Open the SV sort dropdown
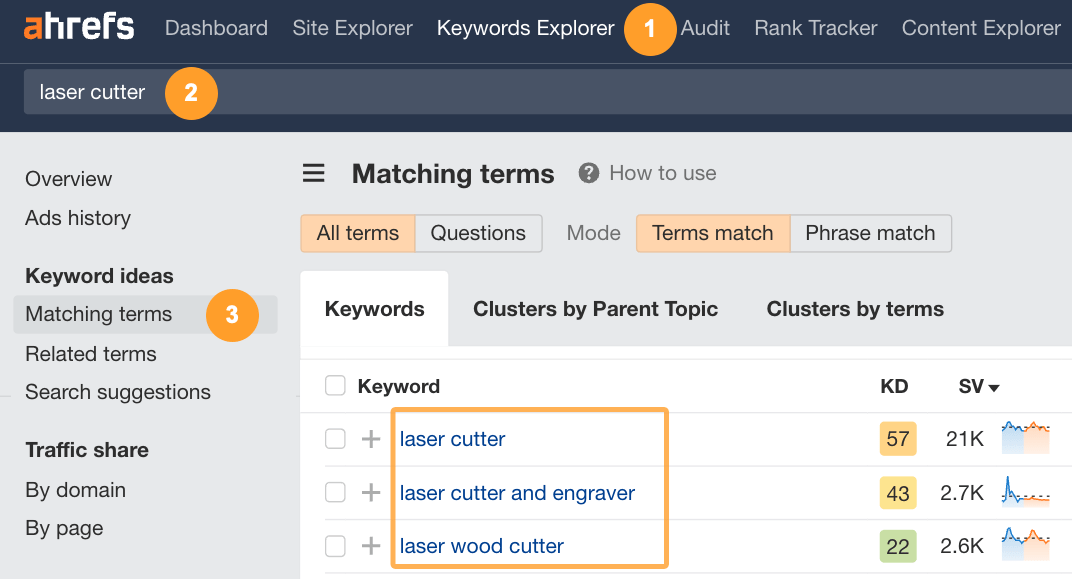1072x579 pixels. pos(978,385)
